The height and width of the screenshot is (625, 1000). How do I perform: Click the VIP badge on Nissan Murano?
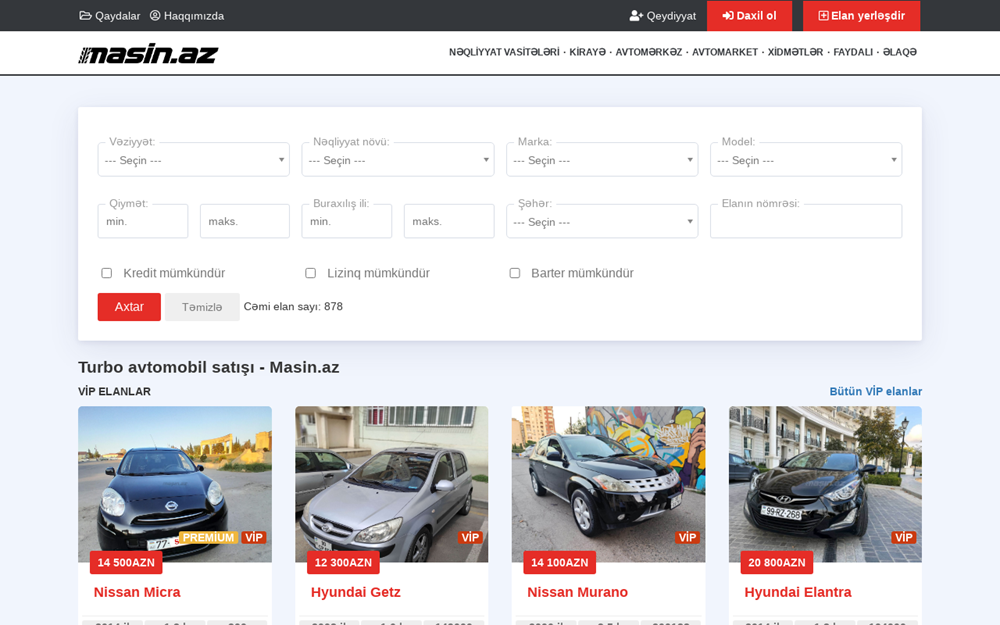click(x=687, y=538)
